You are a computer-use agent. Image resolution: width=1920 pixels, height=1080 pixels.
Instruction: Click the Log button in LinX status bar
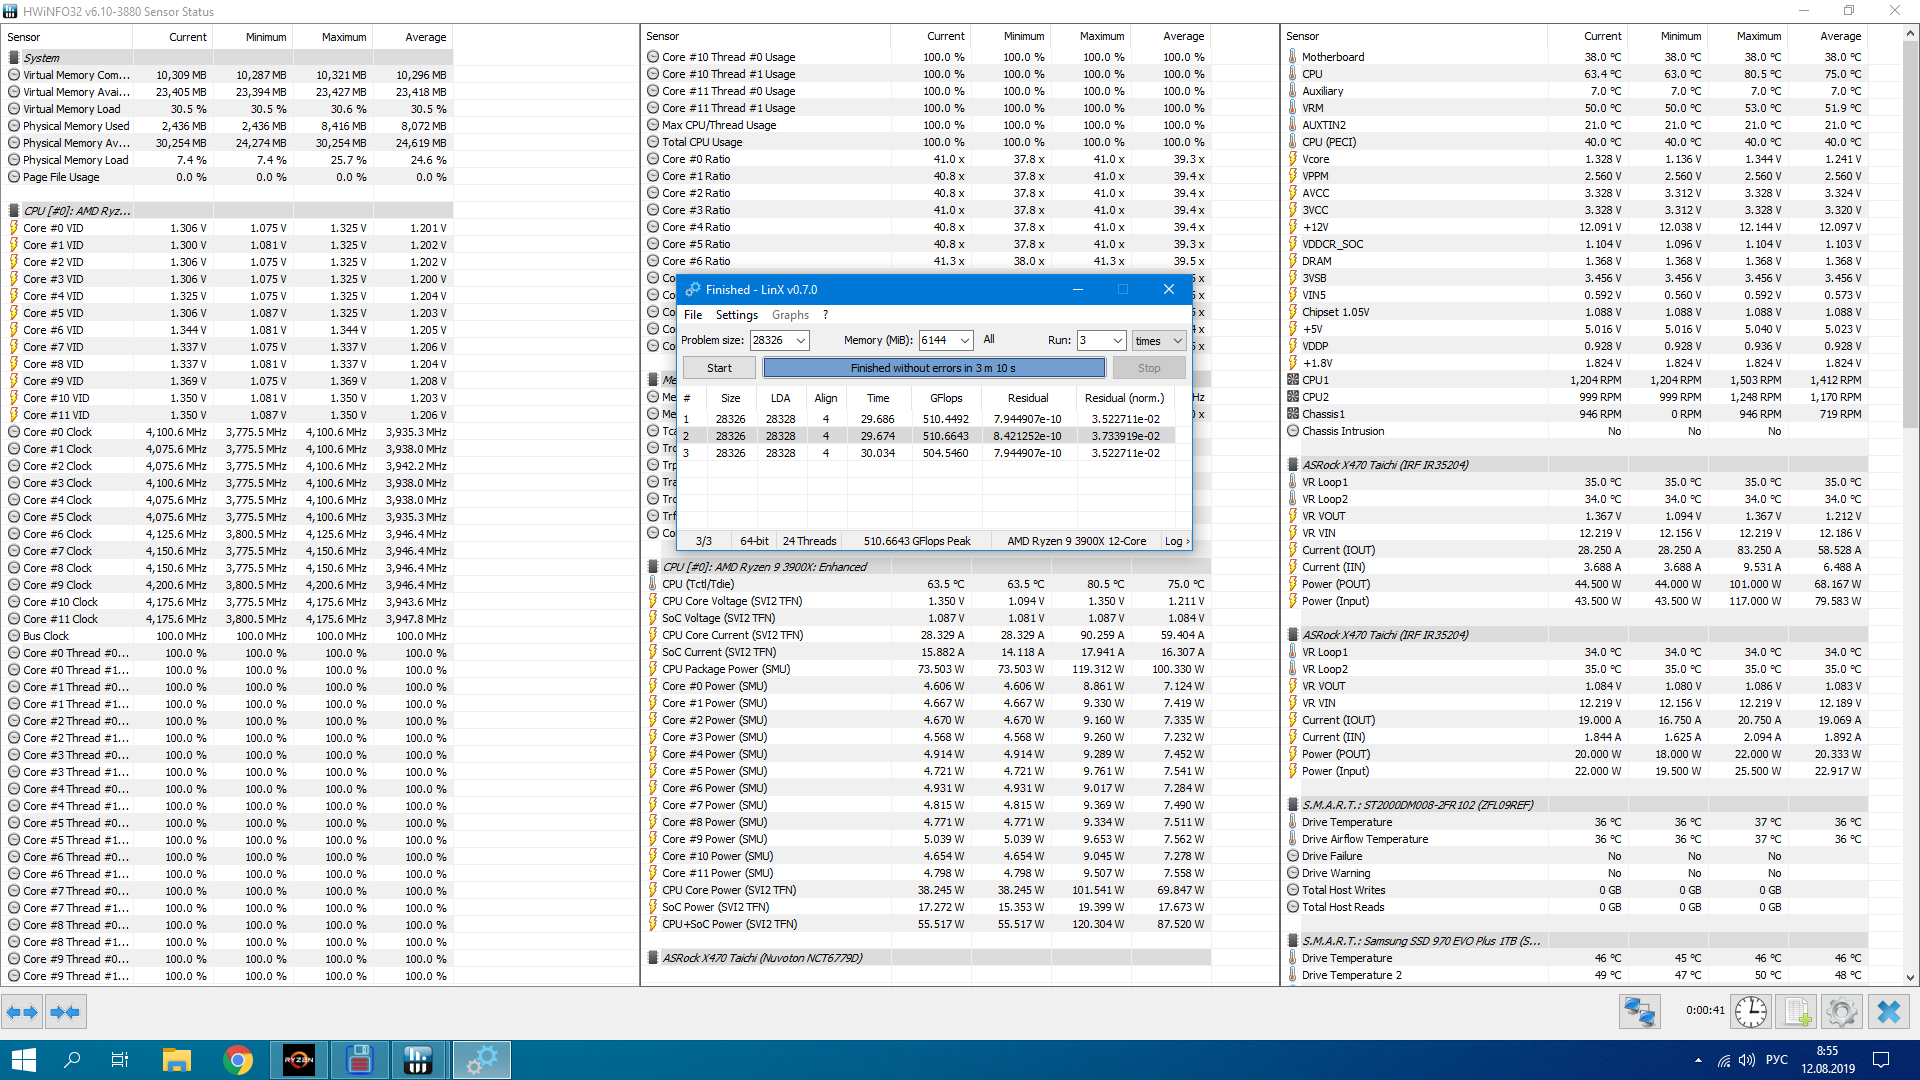coord(1175,541)
